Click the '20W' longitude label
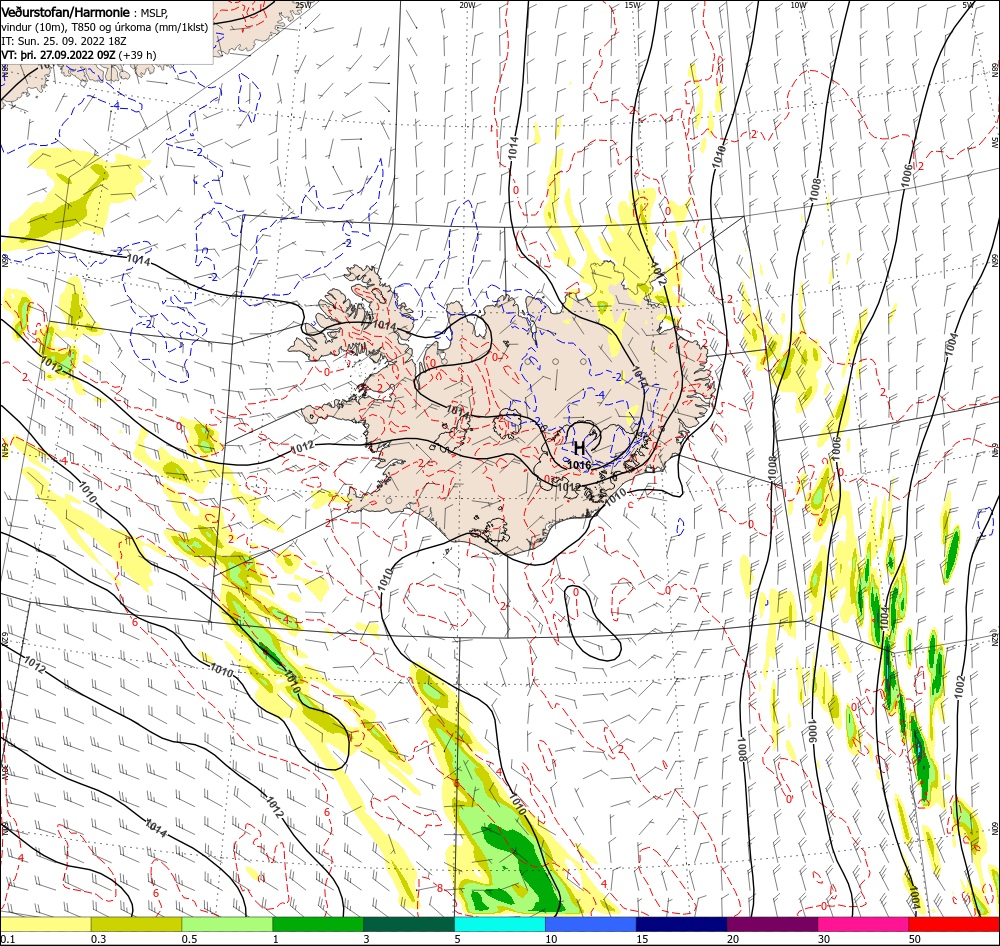This screenshot has width=1000, height=946. tap(467, 5)
